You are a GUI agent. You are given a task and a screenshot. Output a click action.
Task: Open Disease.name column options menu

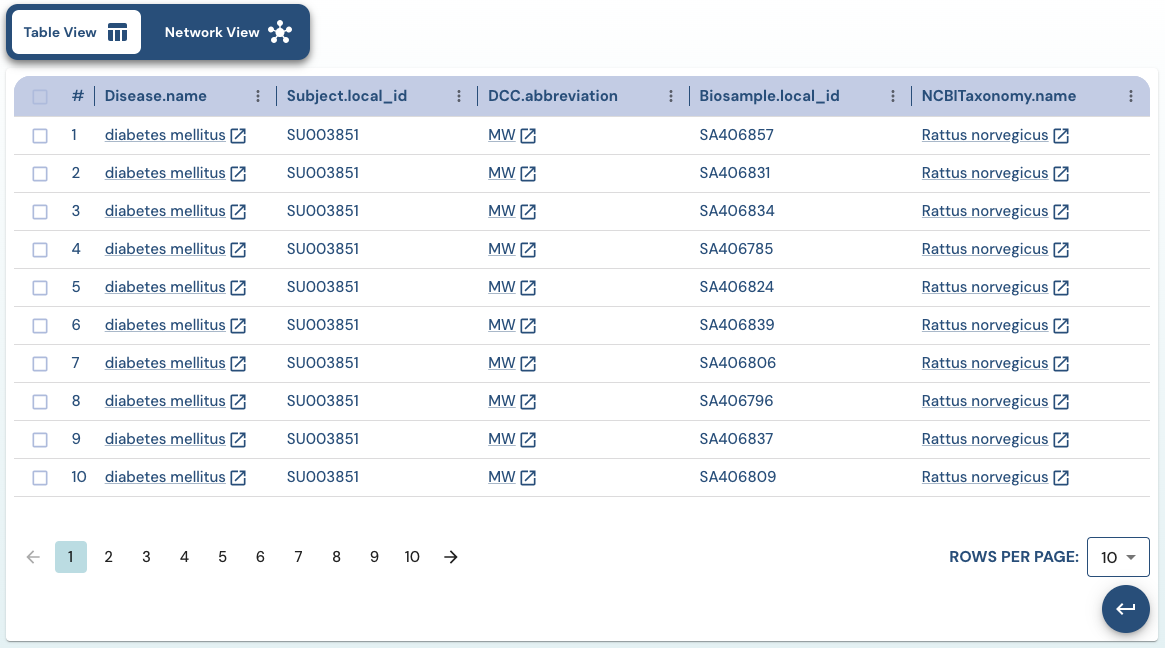pos(258,97)
